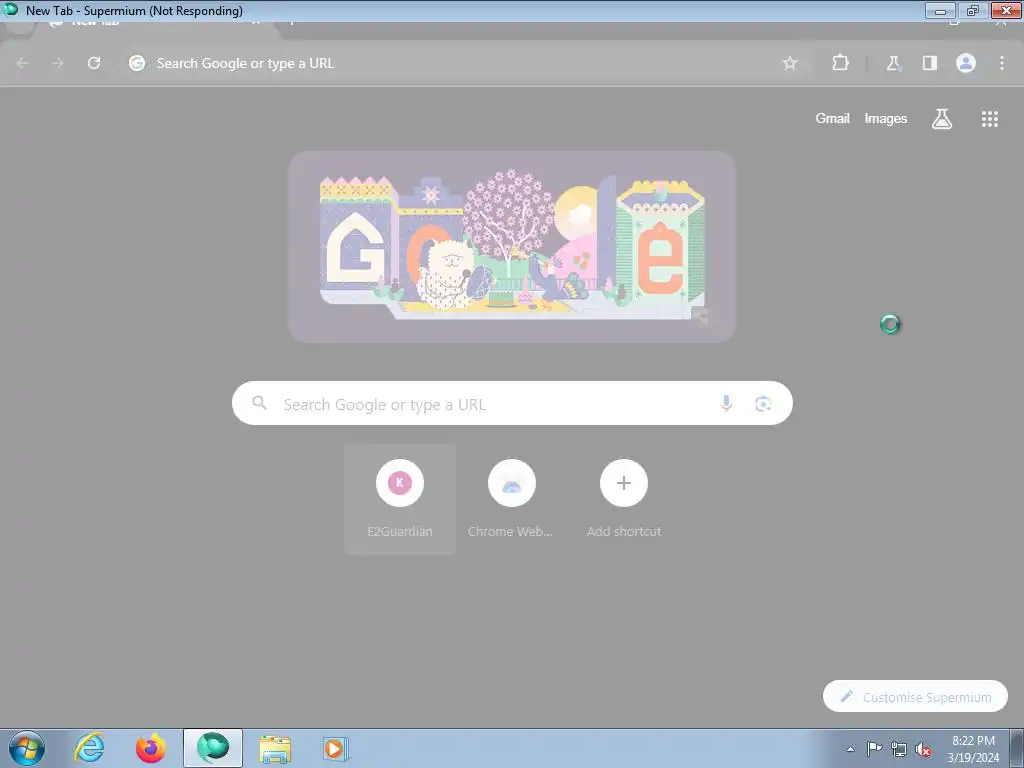Image resolution: width=1024 pixels, height=768 pixels.
Task: Minimize the Supermium window
Action: click(940, 10)
